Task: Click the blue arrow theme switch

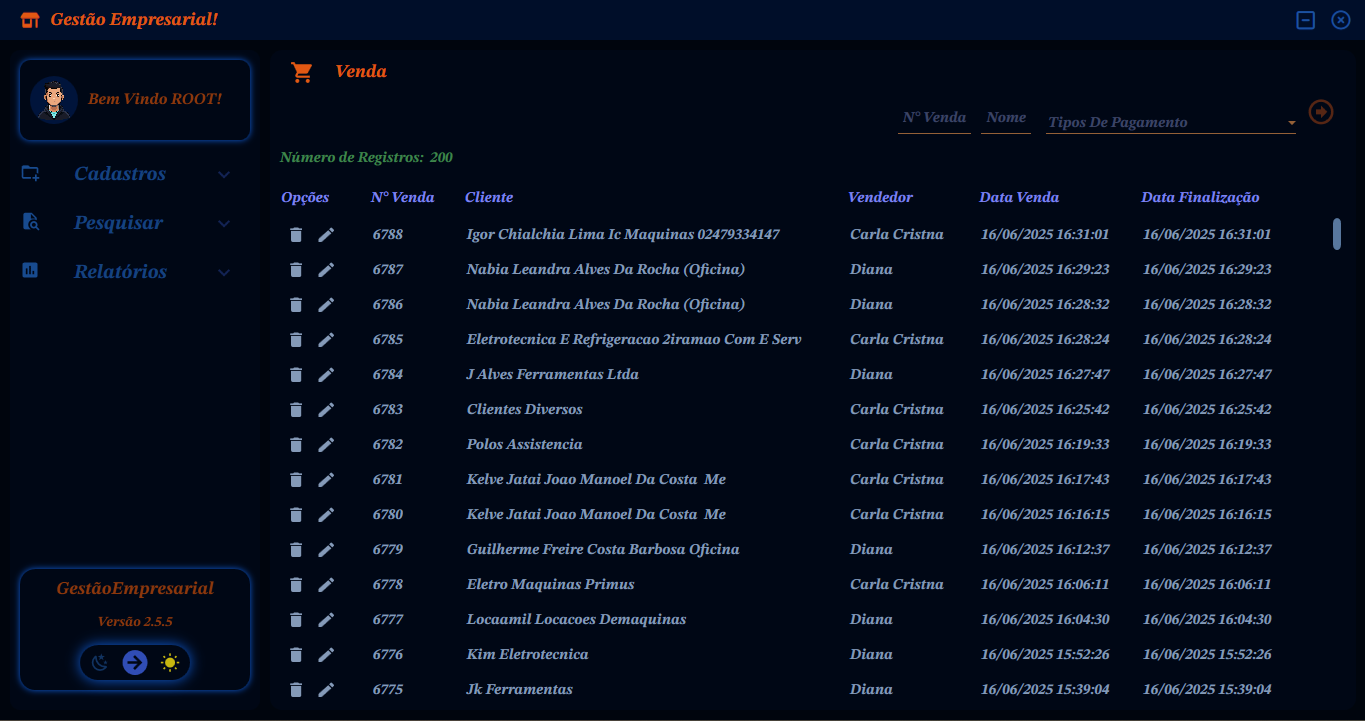Action: 135,662
